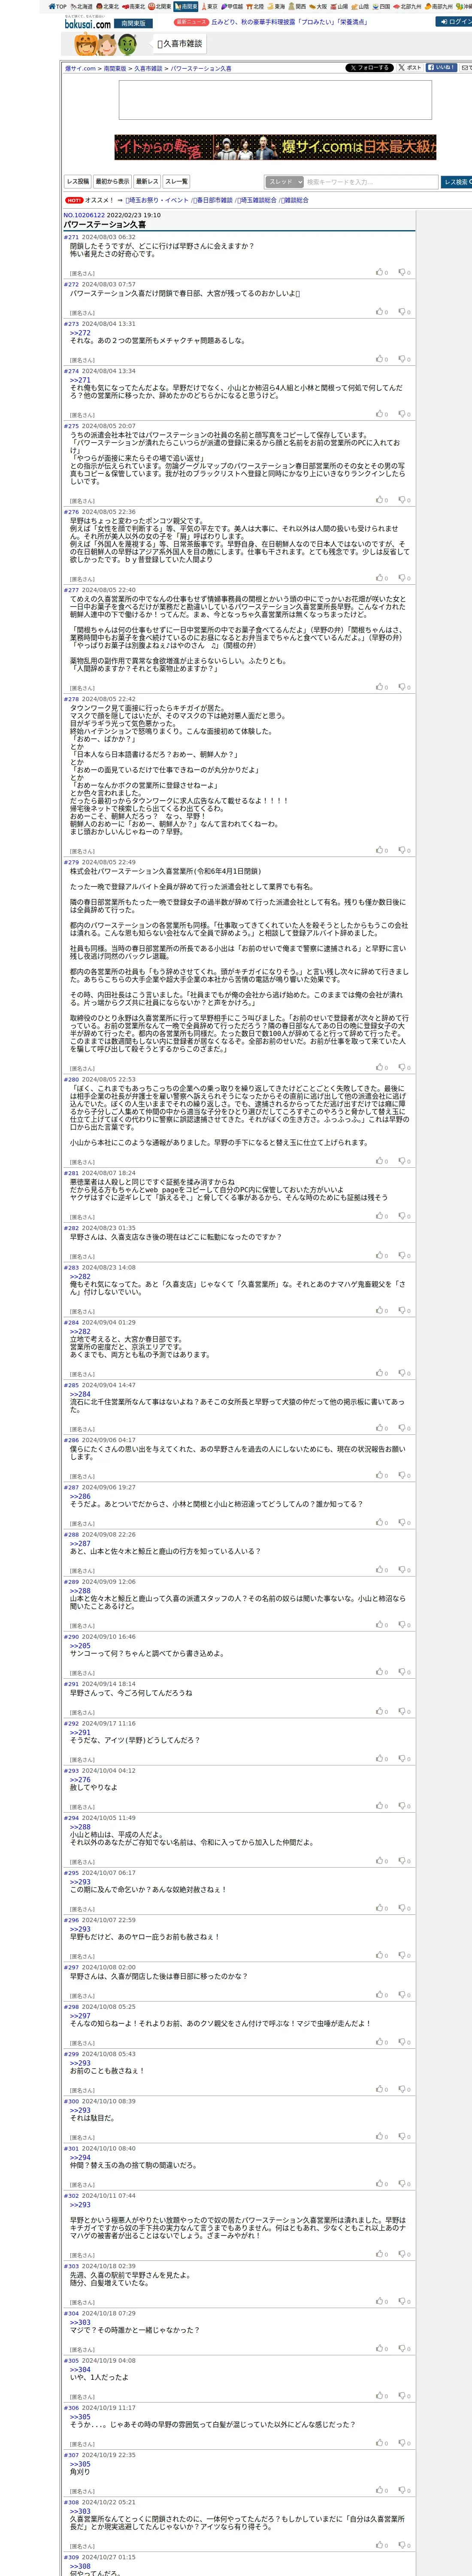Focus the 検索キーワード input field
Image resolution: width=472 pixels, height=2576 pixels.
(371, 182)
